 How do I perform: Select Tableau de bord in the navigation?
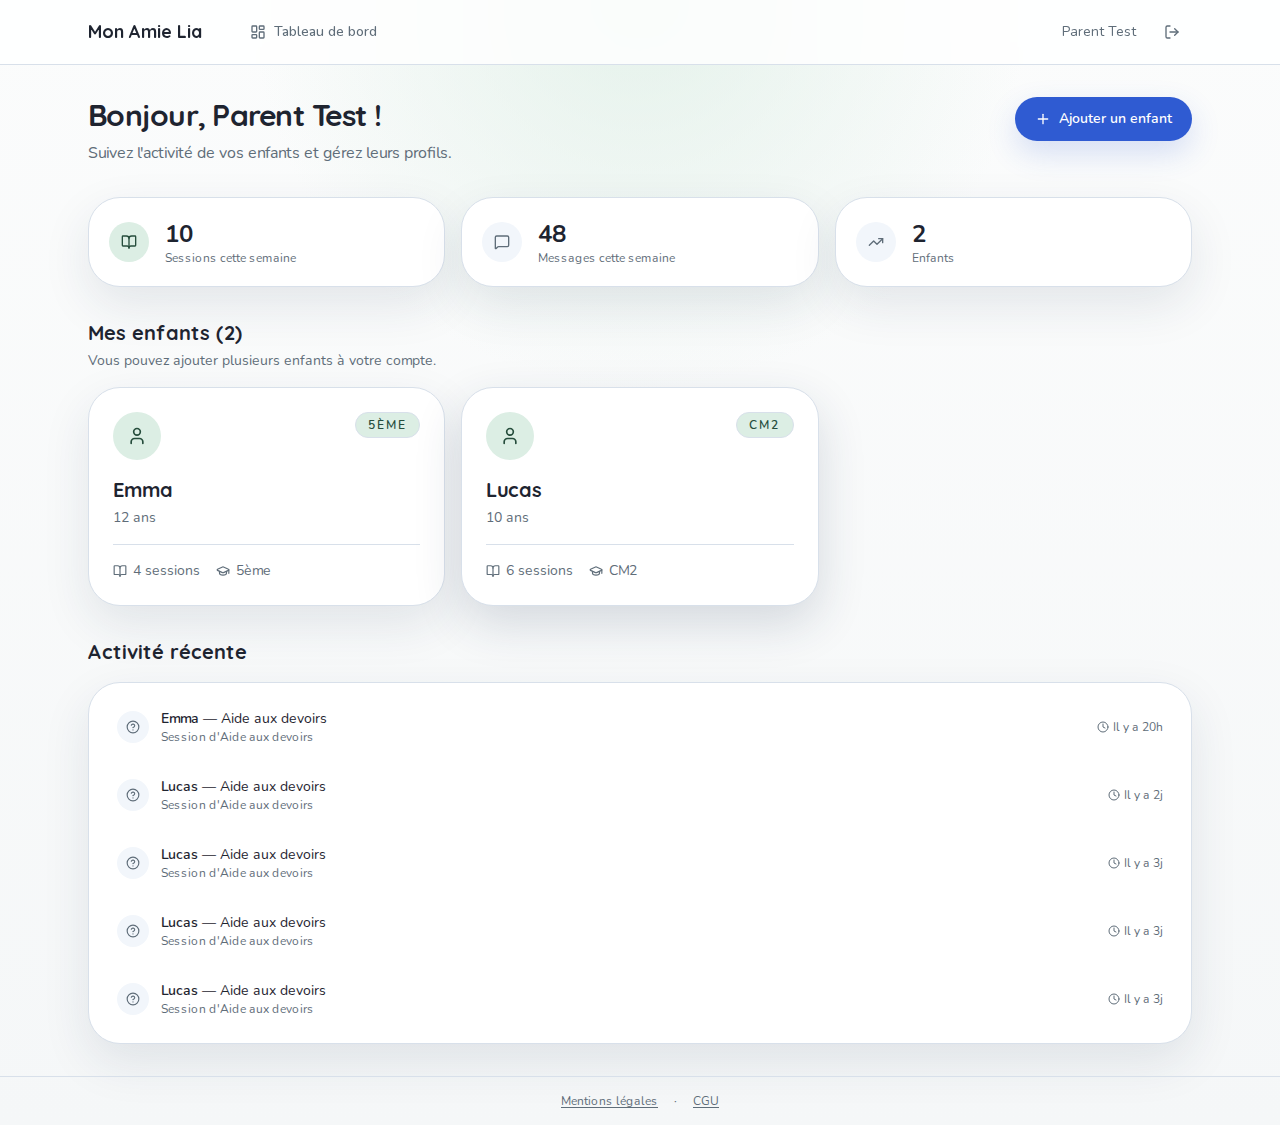point(325,31)
